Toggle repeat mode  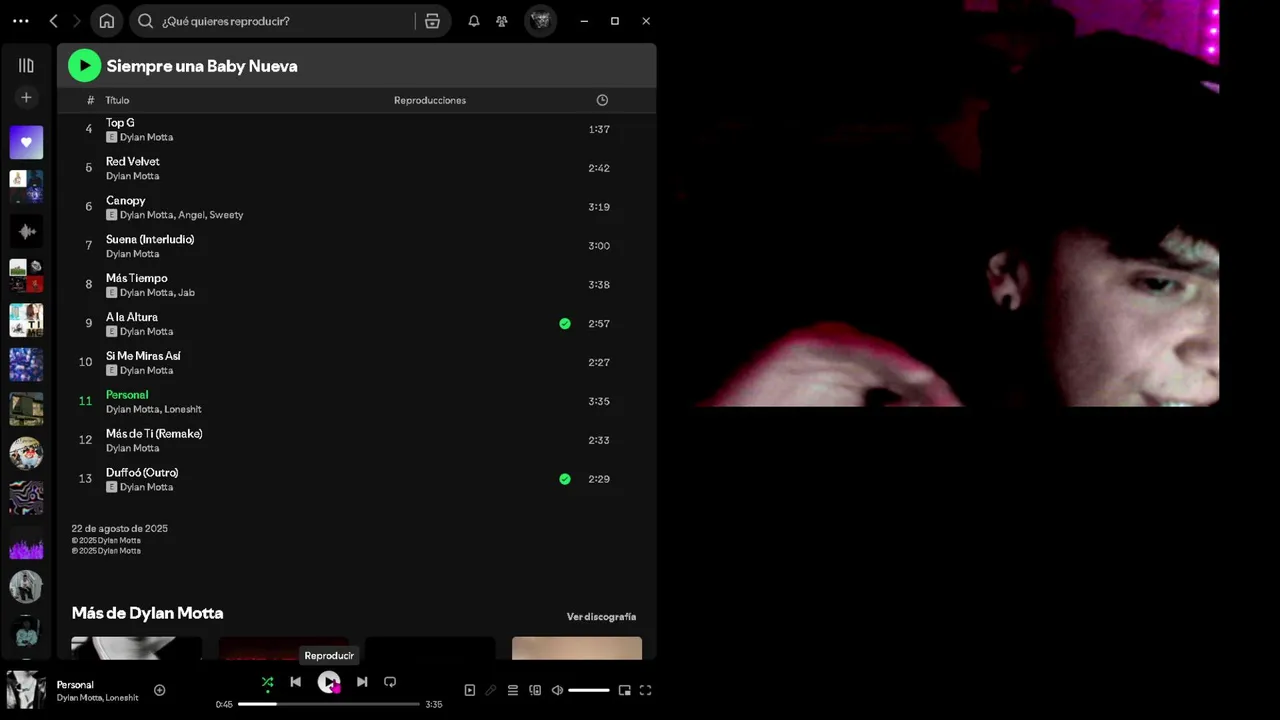pyautogui.click(x=390, y=682)
